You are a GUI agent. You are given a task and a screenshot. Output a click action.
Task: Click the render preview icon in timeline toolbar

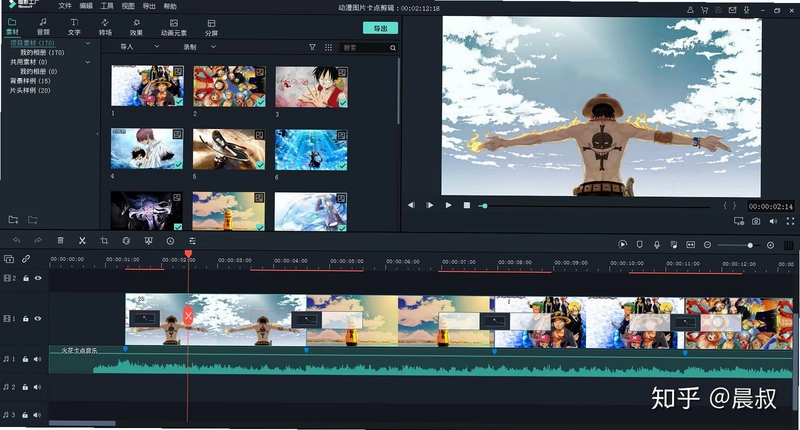pos(622,244)
